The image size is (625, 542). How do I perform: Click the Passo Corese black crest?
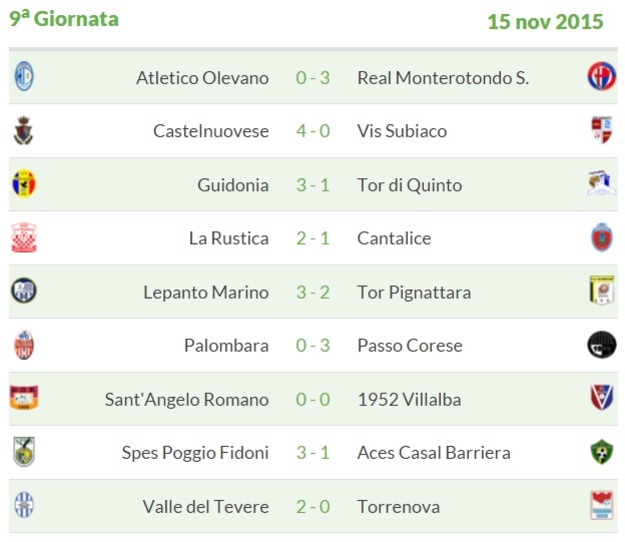(601, 345)
